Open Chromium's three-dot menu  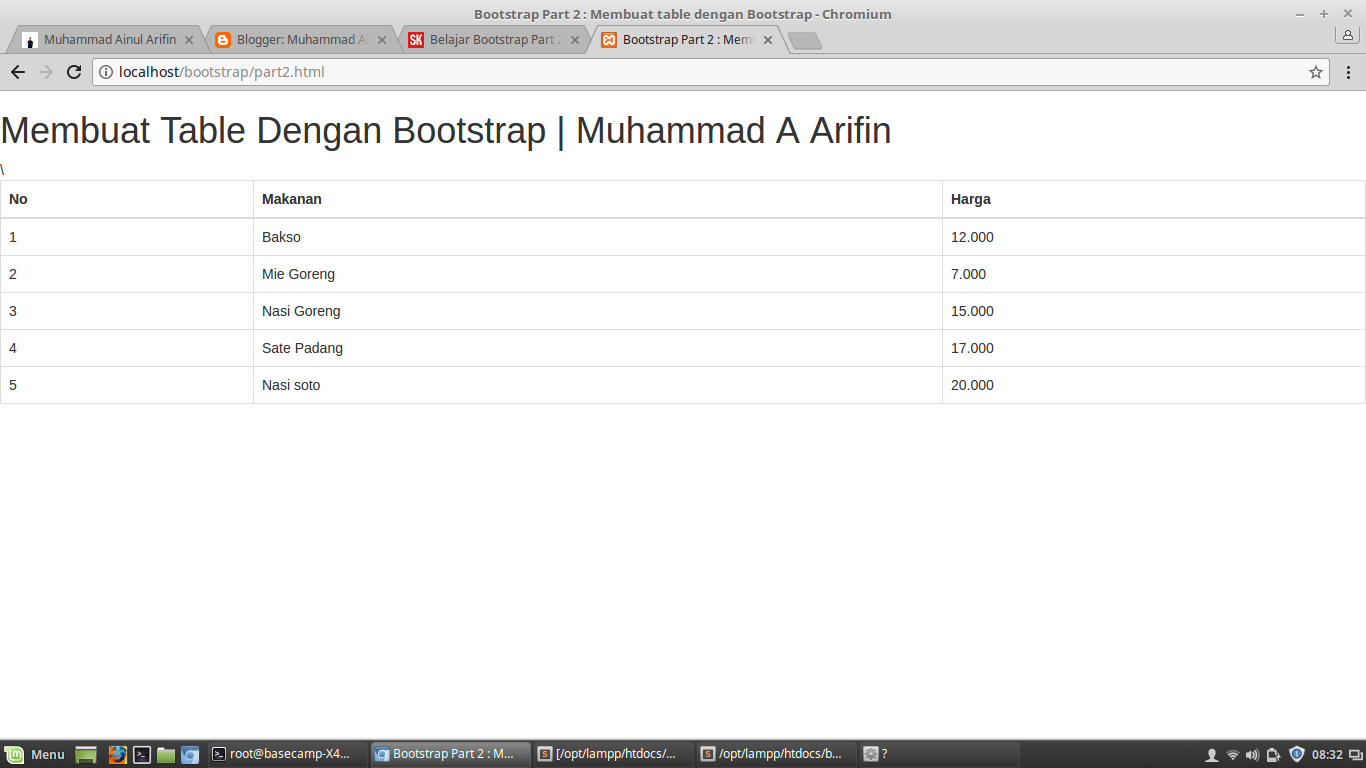(1348, 72)
